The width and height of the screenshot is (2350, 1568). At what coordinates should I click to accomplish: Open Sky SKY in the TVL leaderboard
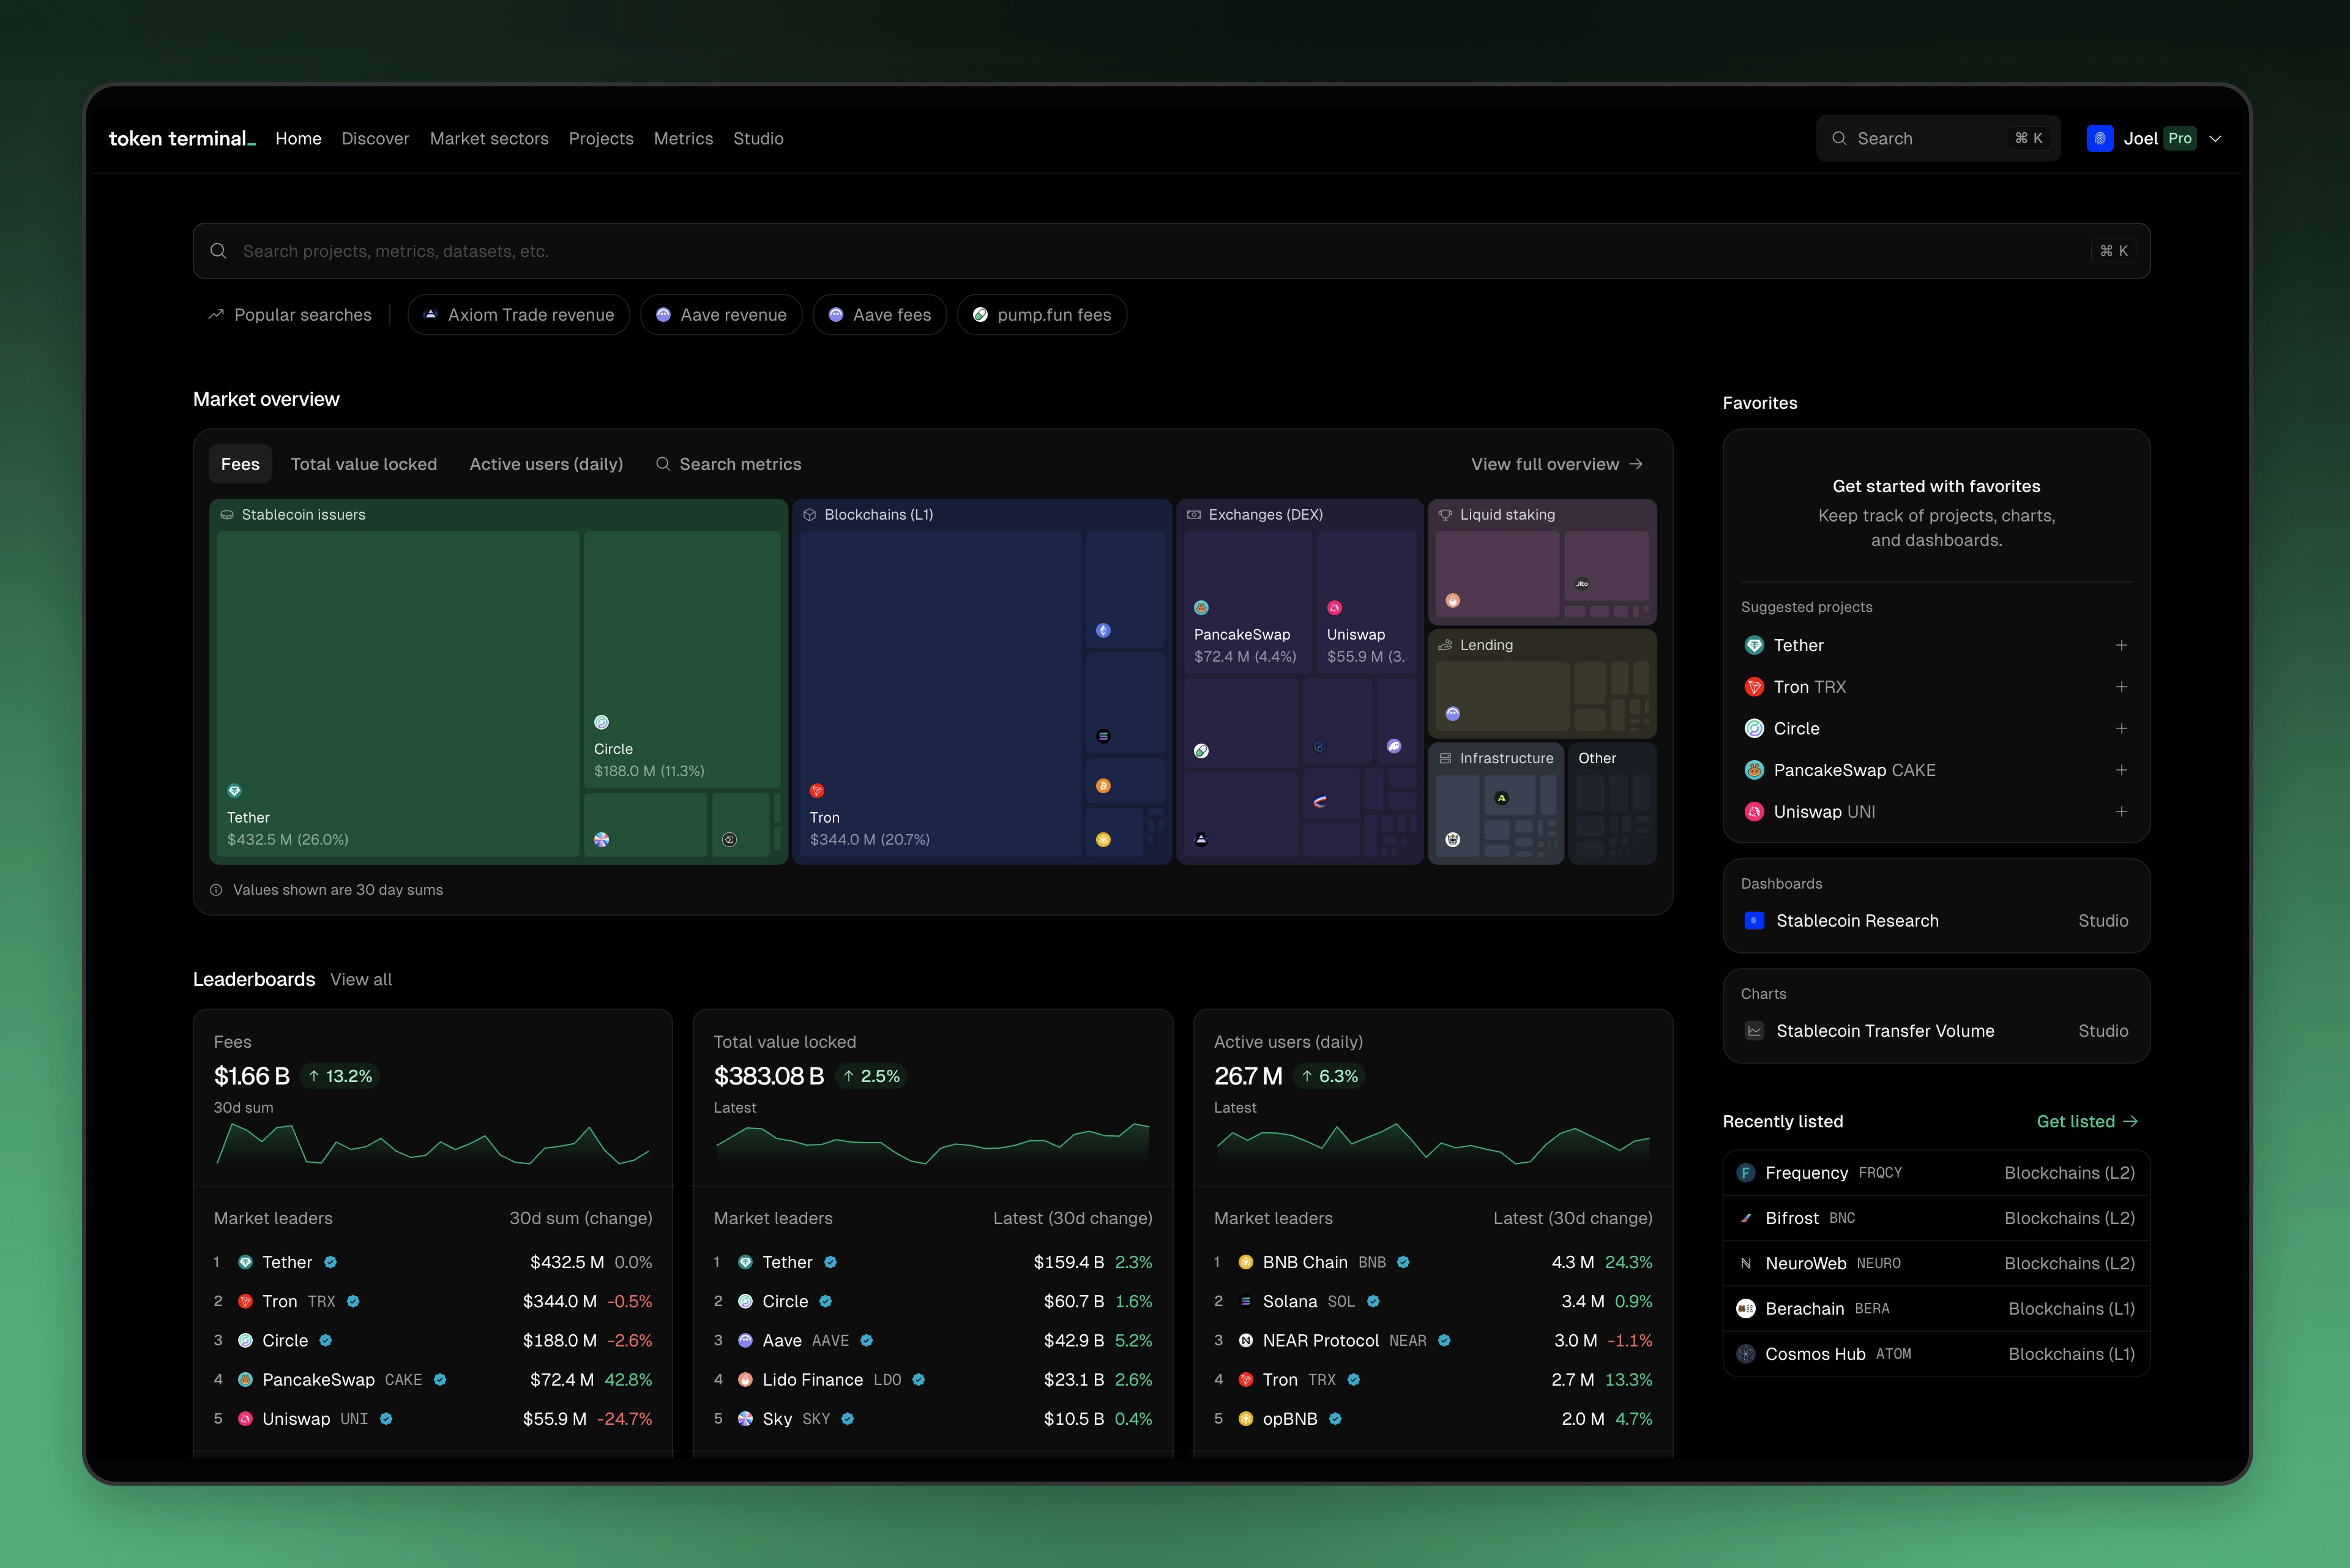933,1419
